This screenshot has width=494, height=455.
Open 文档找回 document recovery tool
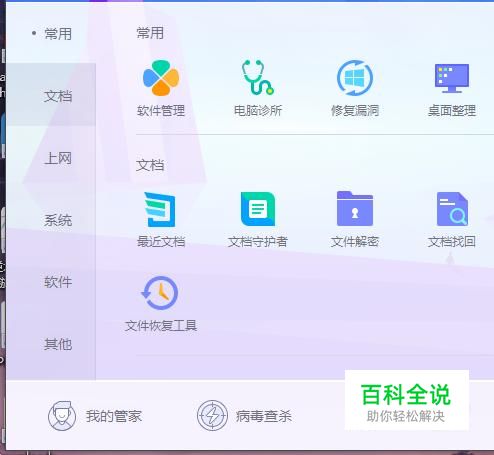452,209
